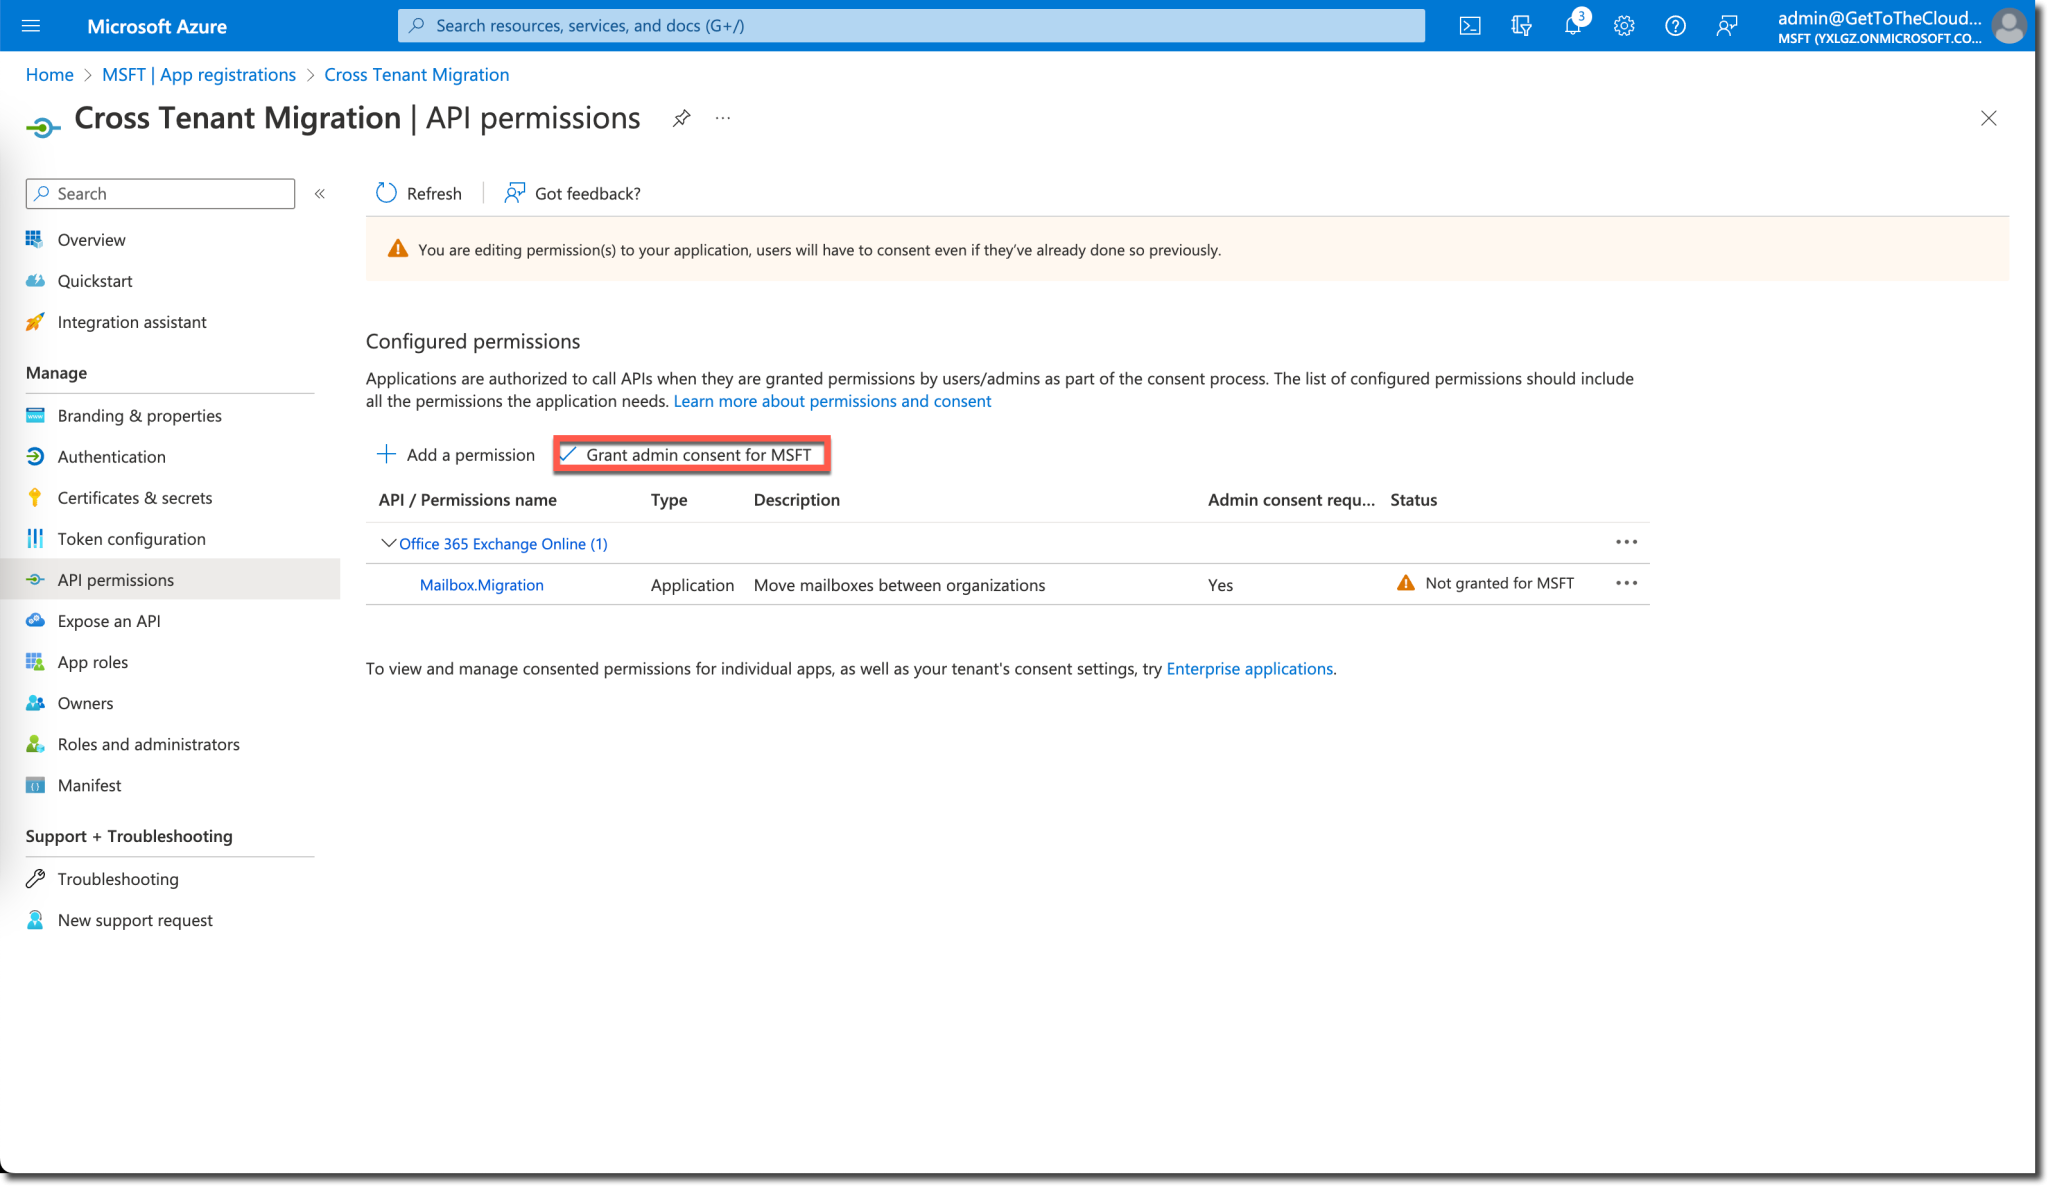2048x1186 pixels.
Task: Open the Enterprise applications link
Action: [1249, 668]
